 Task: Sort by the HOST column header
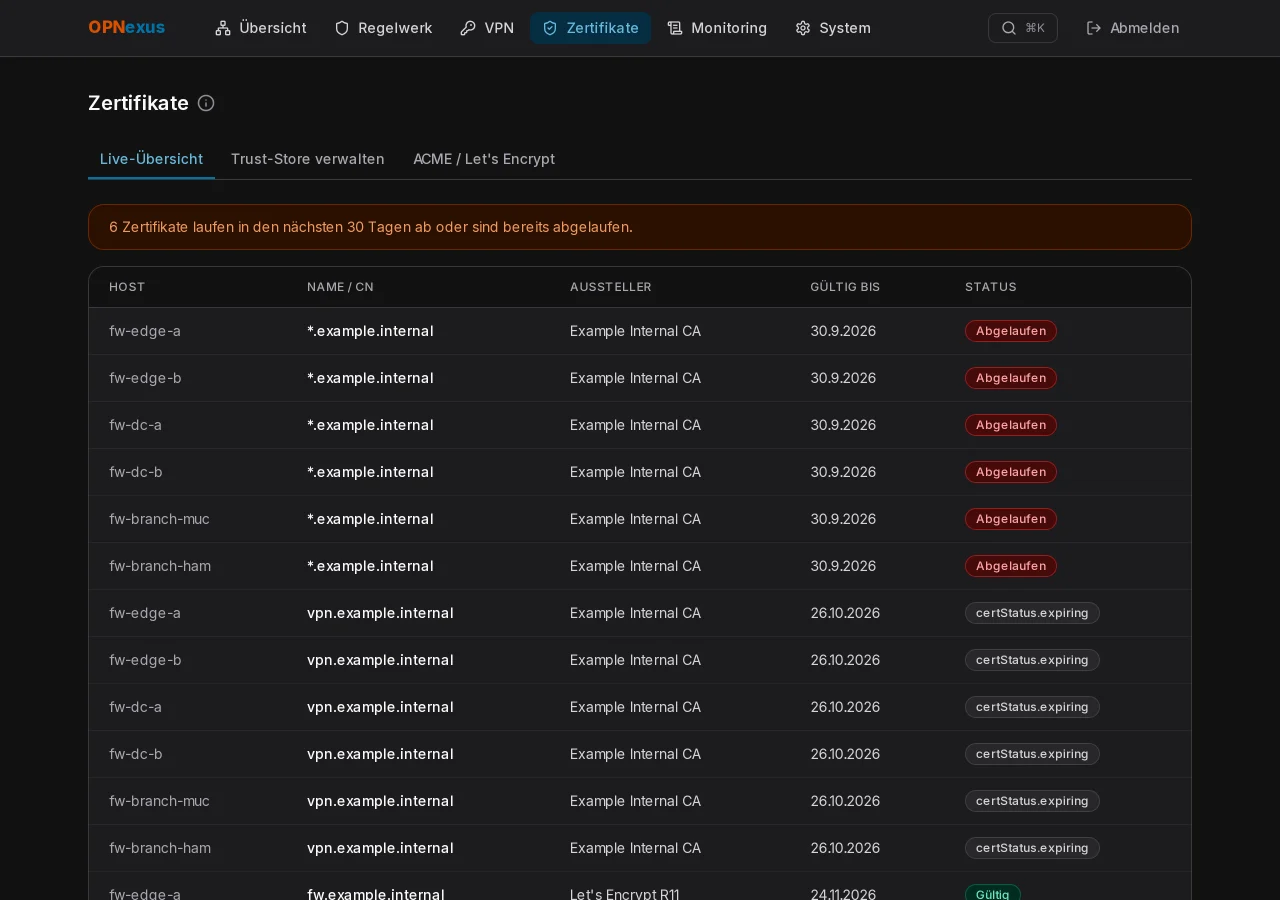point(127,287)
